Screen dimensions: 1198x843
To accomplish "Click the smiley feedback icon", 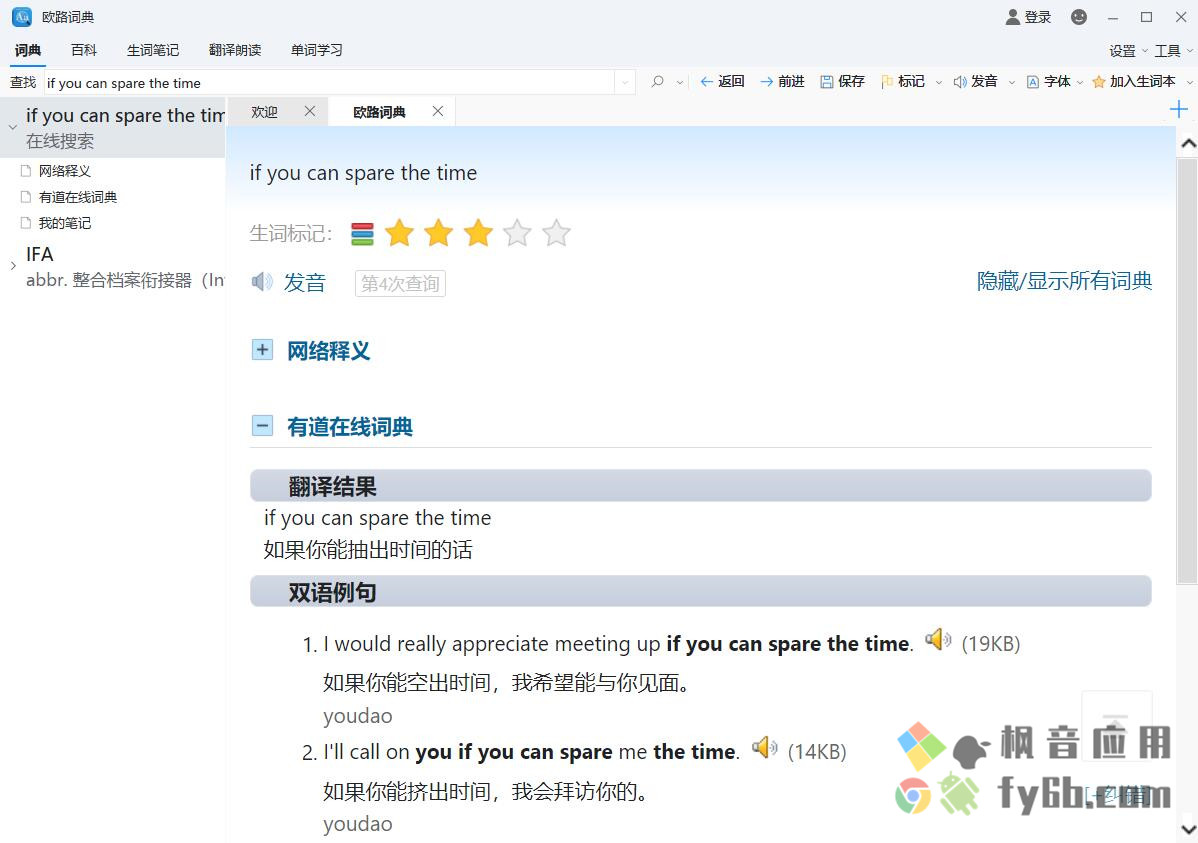I will click(1079, 17).
